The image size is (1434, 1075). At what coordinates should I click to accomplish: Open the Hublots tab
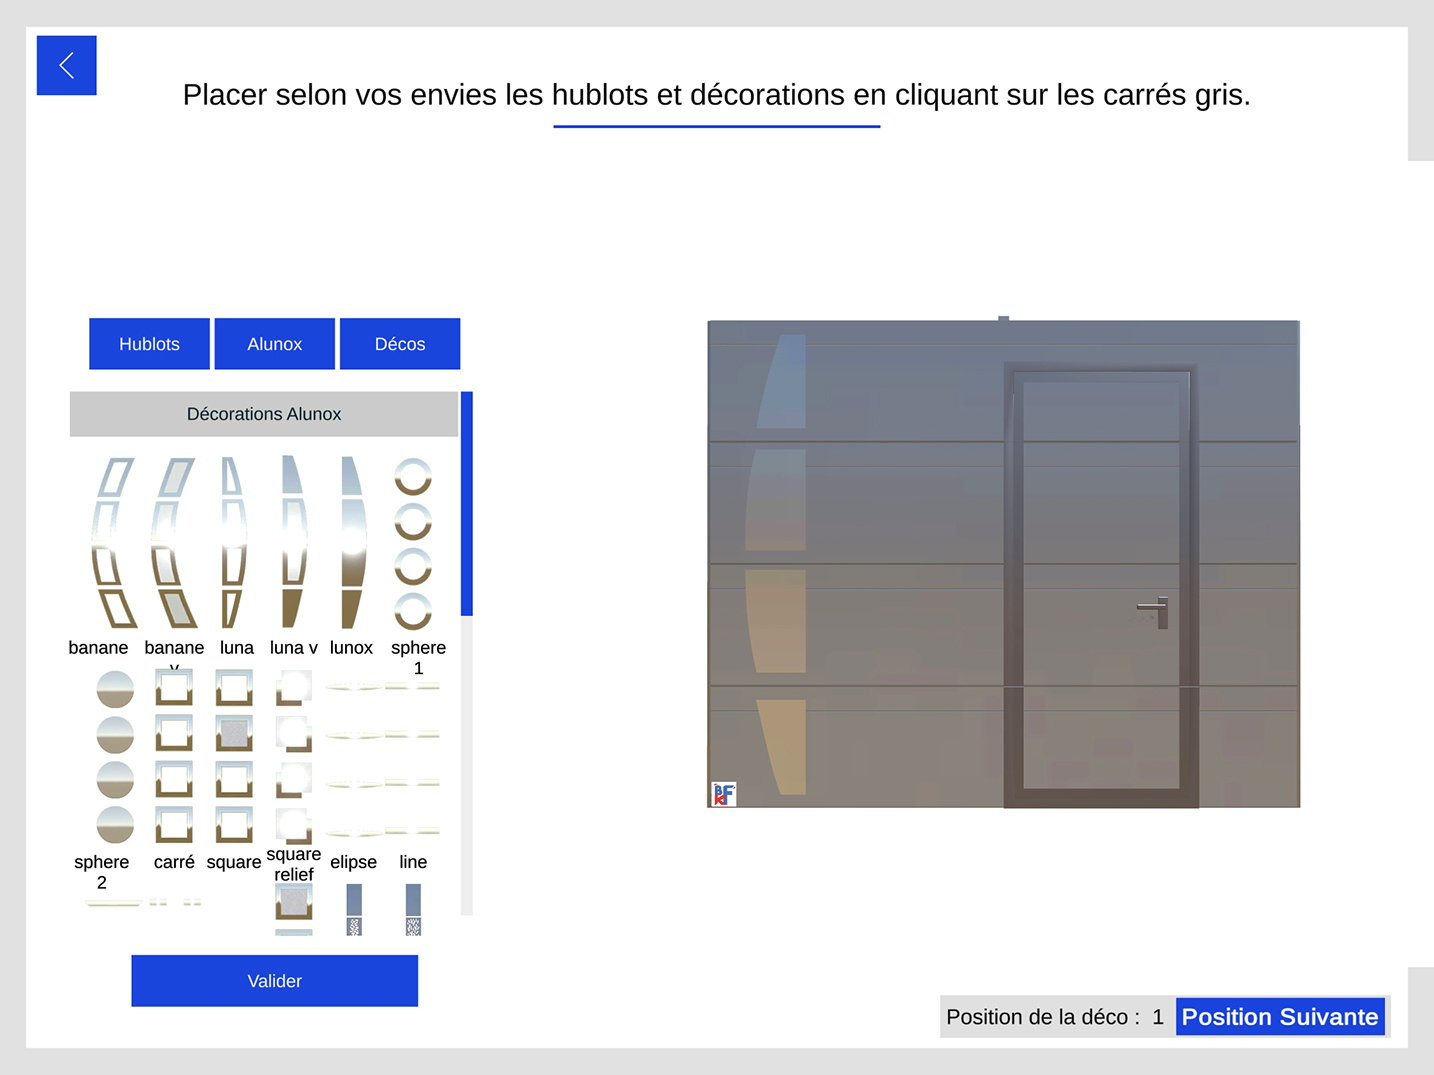[x=149, y=344]
